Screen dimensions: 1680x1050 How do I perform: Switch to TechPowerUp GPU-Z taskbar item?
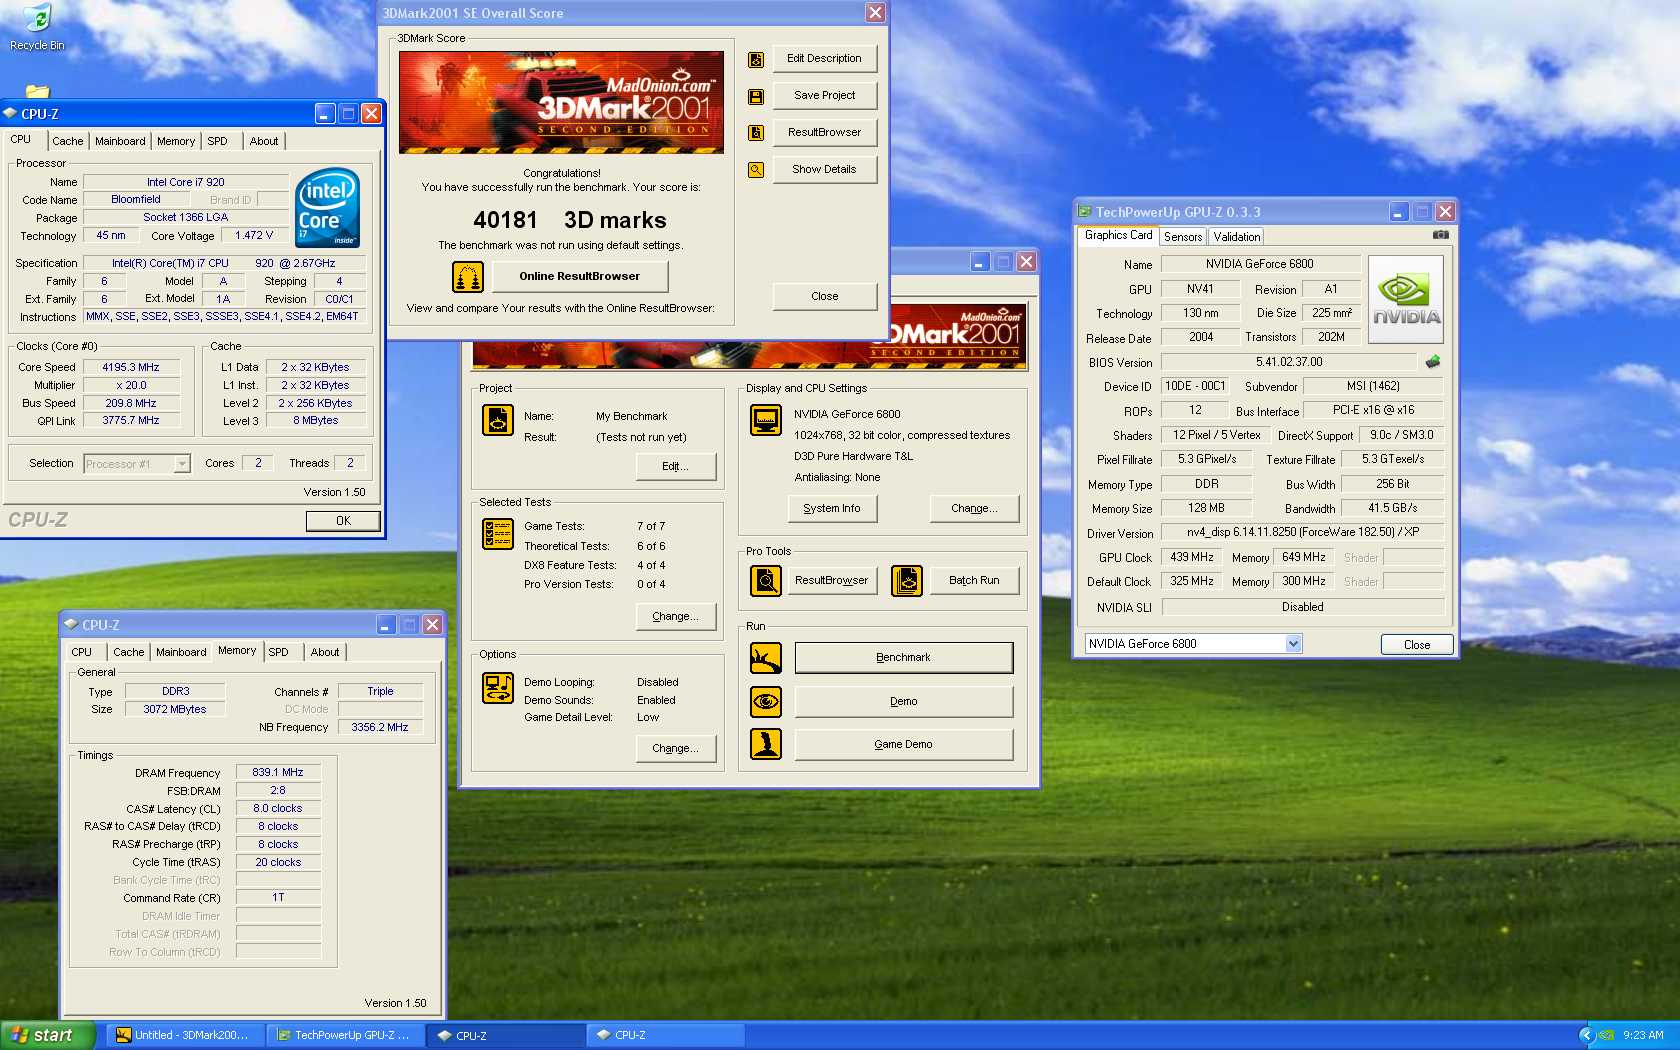pos(345,1035)
